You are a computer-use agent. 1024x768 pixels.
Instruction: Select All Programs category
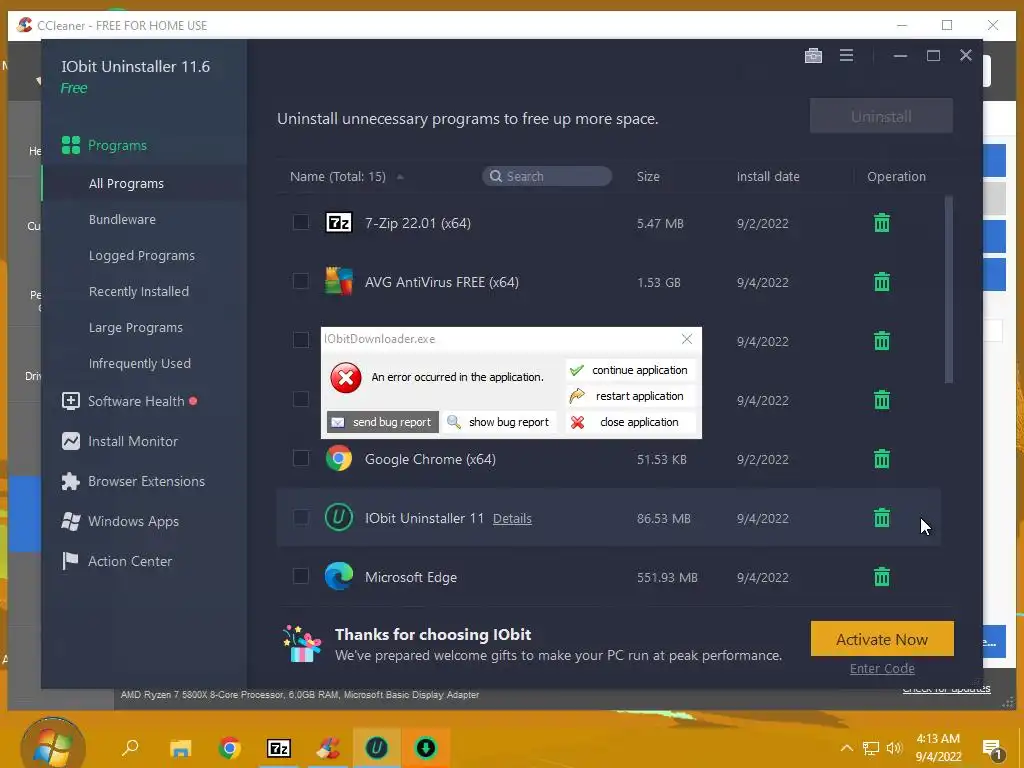126,184
